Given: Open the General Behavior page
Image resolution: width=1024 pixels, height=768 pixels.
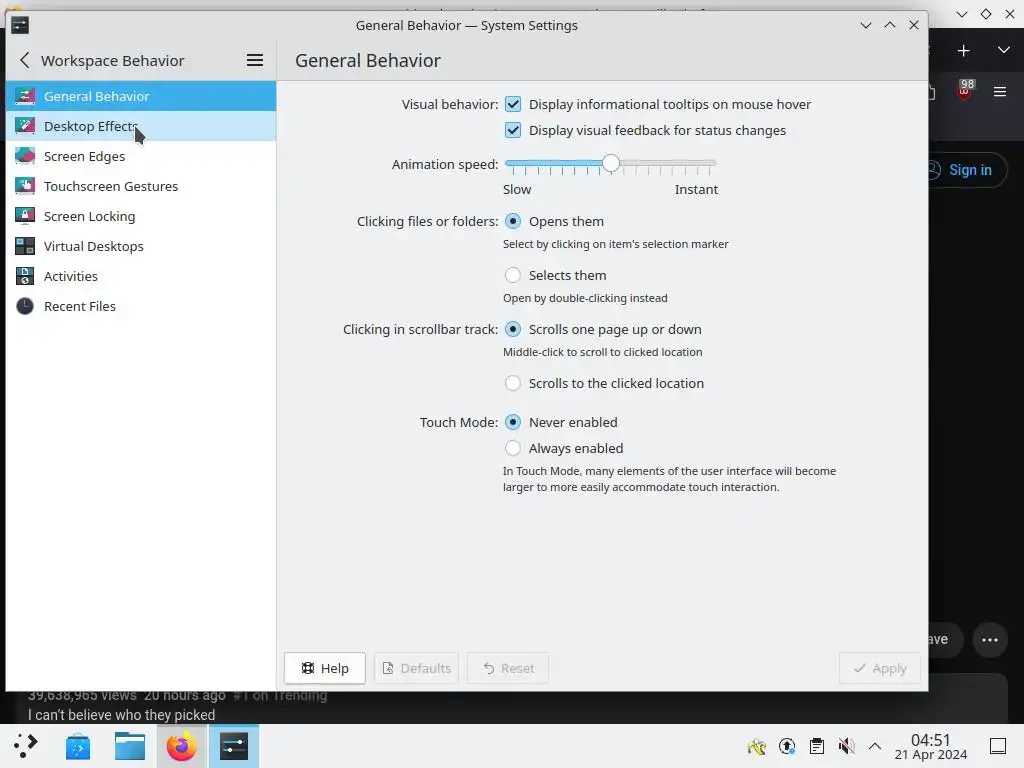Looking at the screenshot, I should 141,96.
